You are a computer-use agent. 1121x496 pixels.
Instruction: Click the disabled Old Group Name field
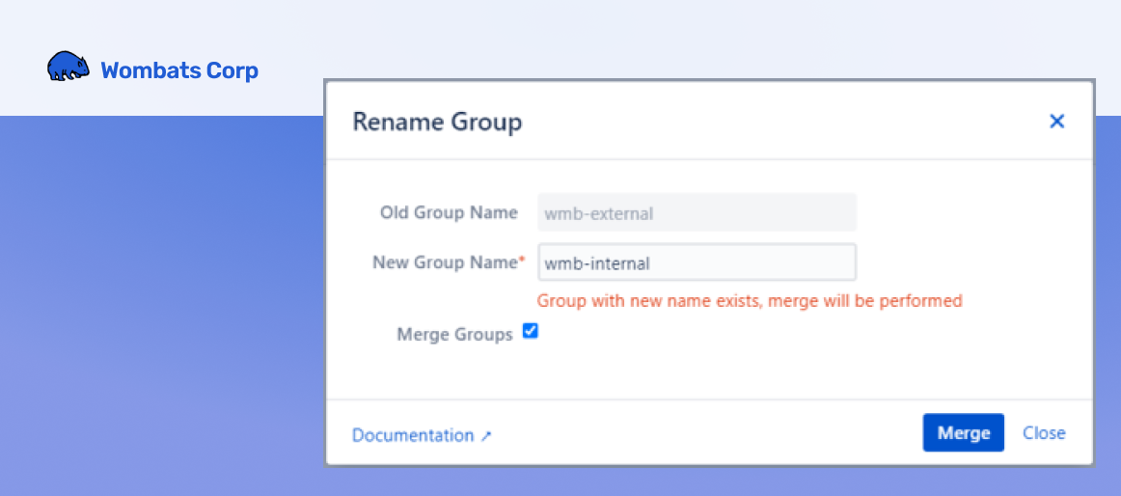pos(750,212)
